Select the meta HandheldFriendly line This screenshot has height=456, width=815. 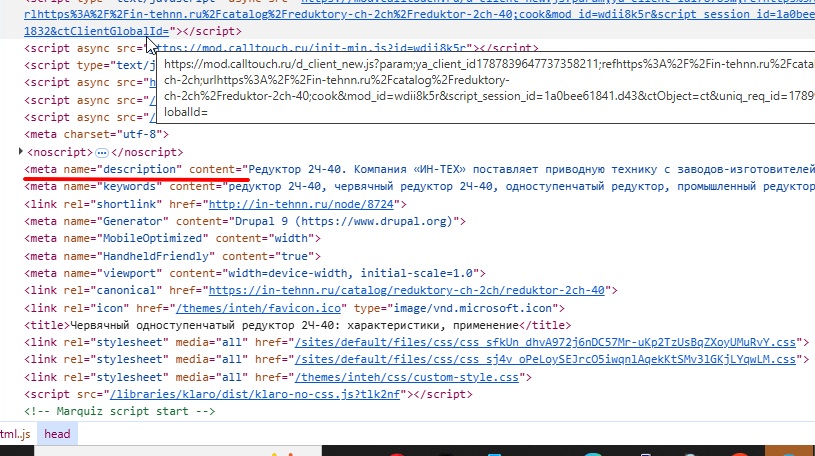(172, 256)
